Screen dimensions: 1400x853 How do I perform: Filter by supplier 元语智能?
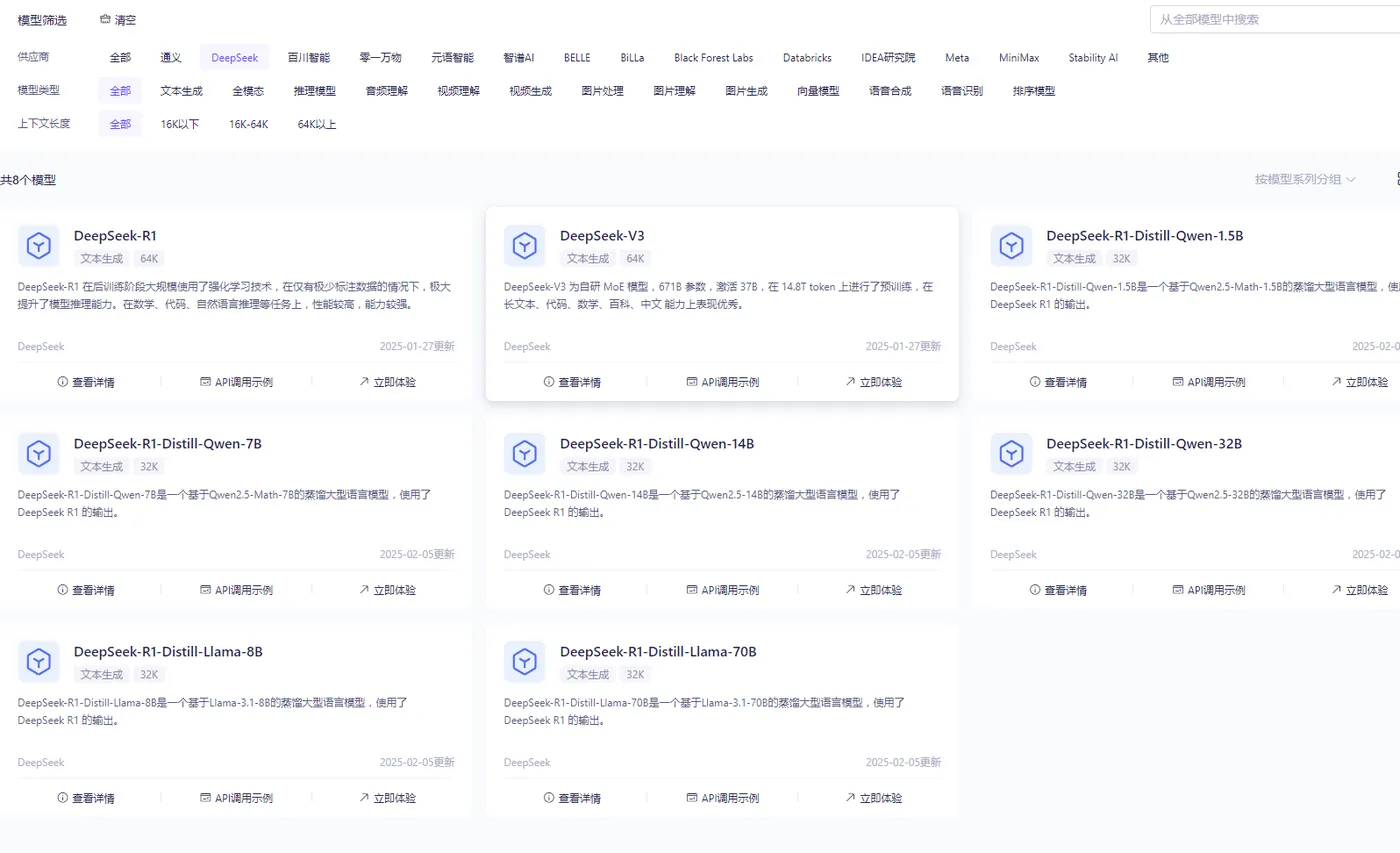452,58
